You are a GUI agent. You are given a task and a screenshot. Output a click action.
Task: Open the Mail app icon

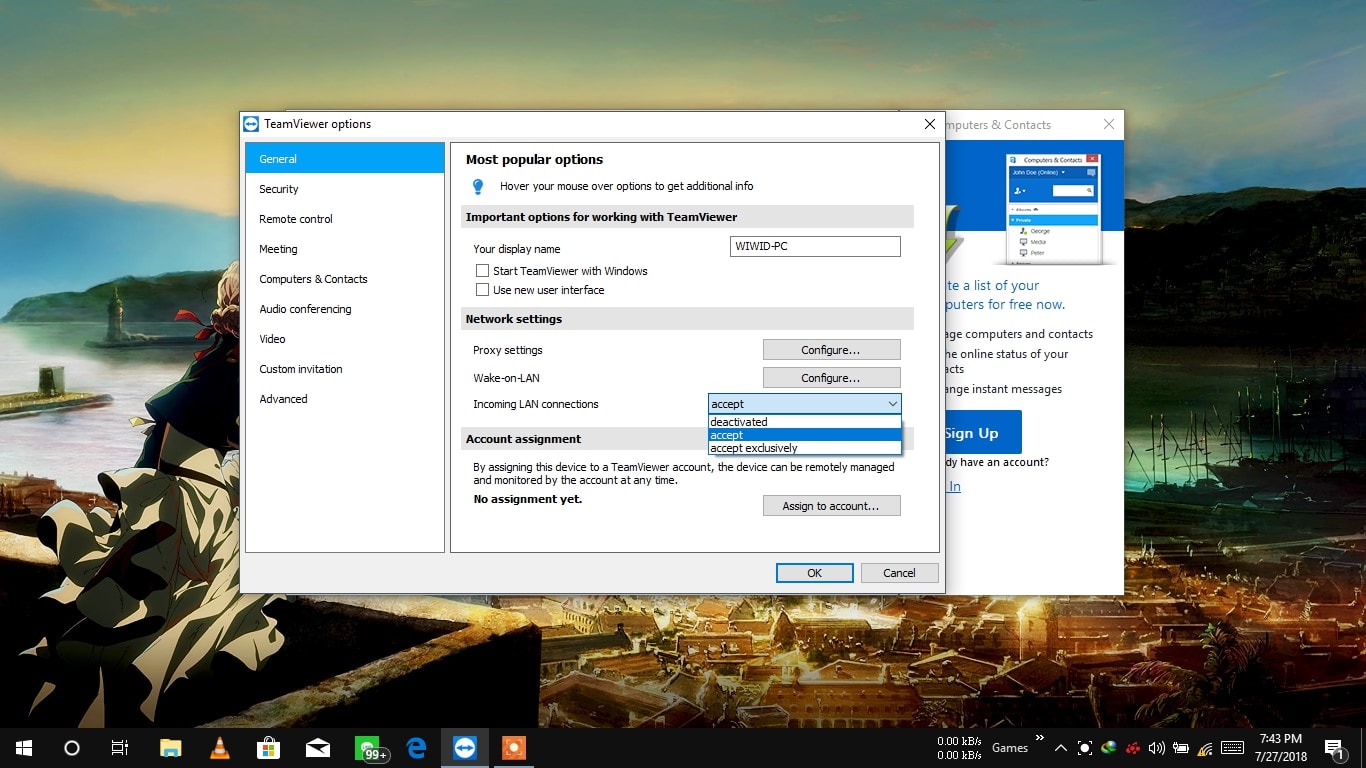click(318, 748)
